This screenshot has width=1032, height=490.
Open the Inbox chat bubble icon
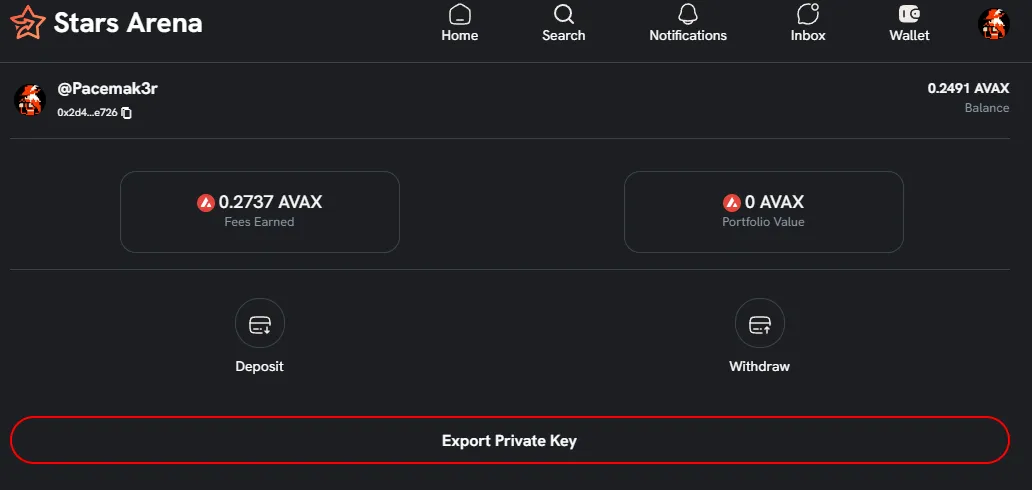click(808, 14)
